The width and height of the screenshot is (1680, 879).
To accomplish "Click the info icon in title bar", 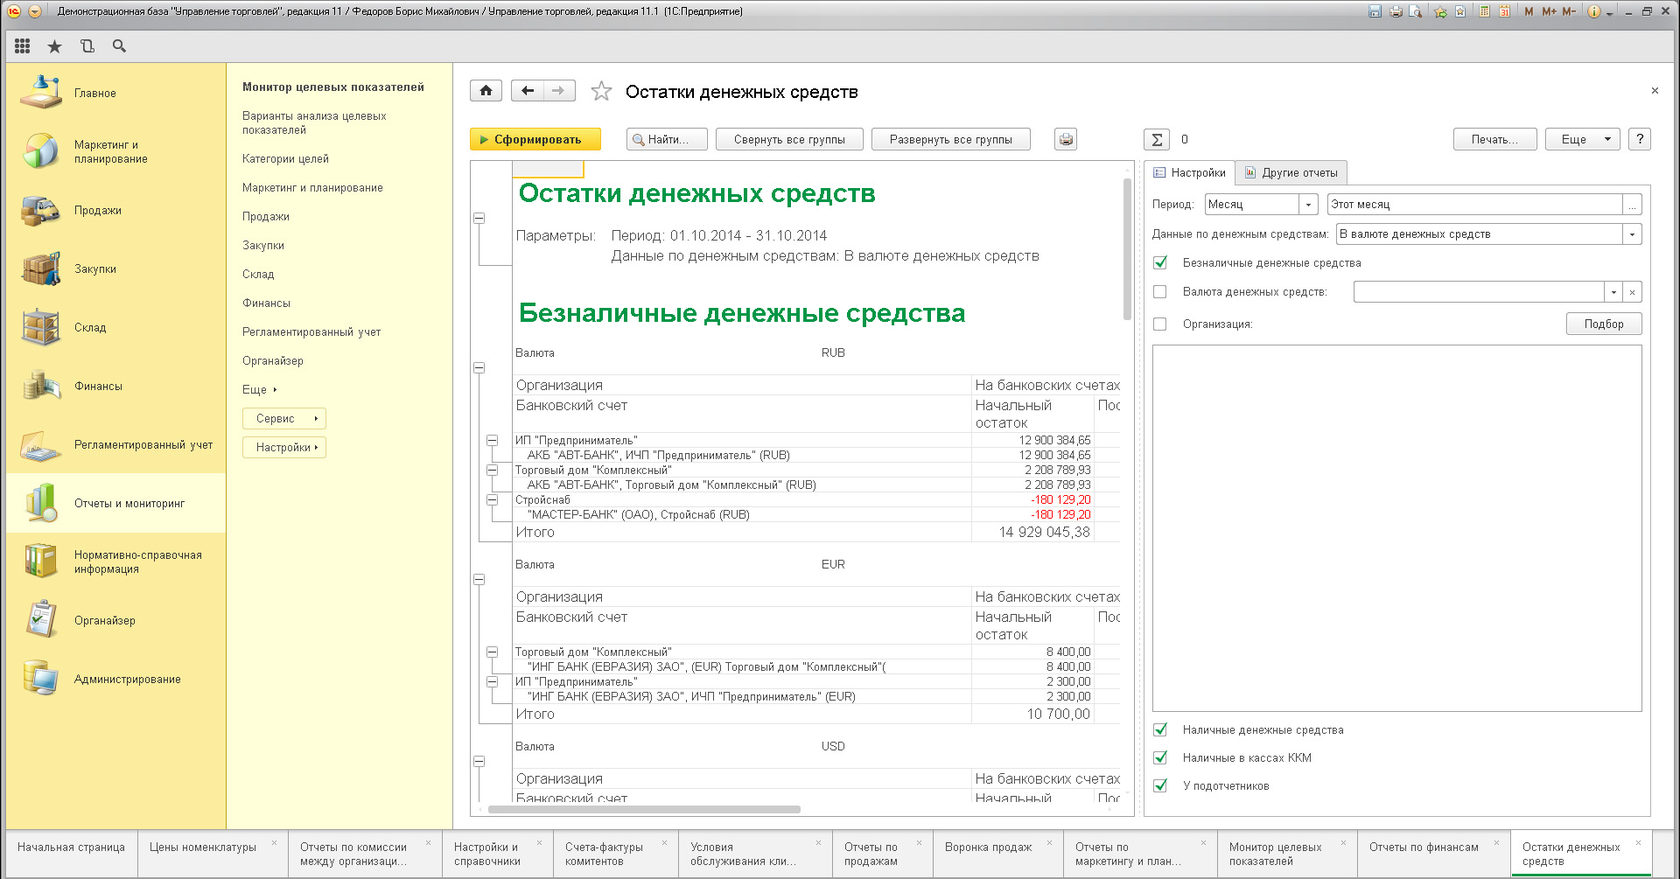I will pyautogui.click(x=1595, y=12).
